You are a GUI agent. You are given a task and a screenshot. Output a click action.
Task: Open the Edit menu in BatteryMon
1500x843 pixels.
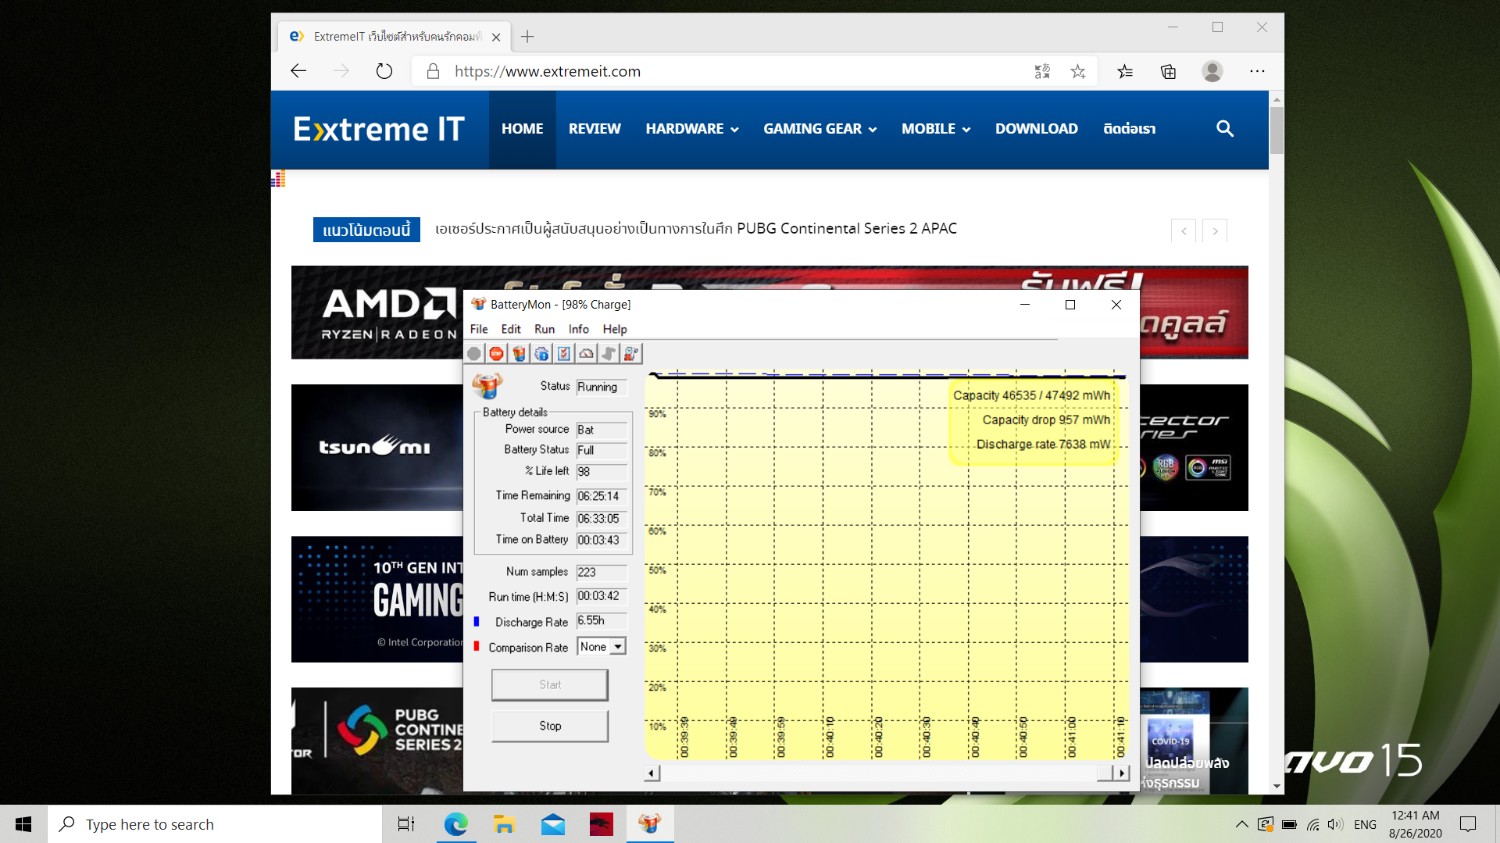pyautogui.click(x=511, y=329)
